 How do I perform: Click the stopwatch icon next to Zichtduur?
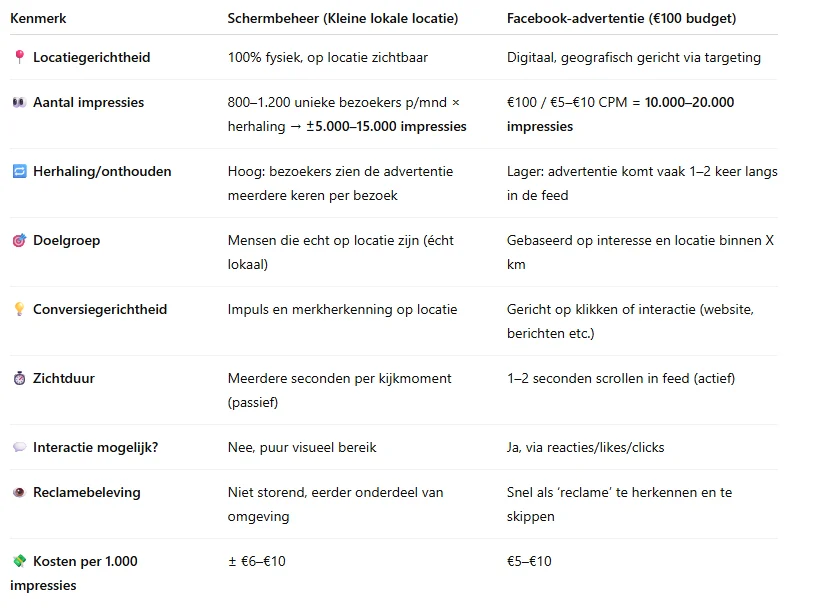[19, 378]
